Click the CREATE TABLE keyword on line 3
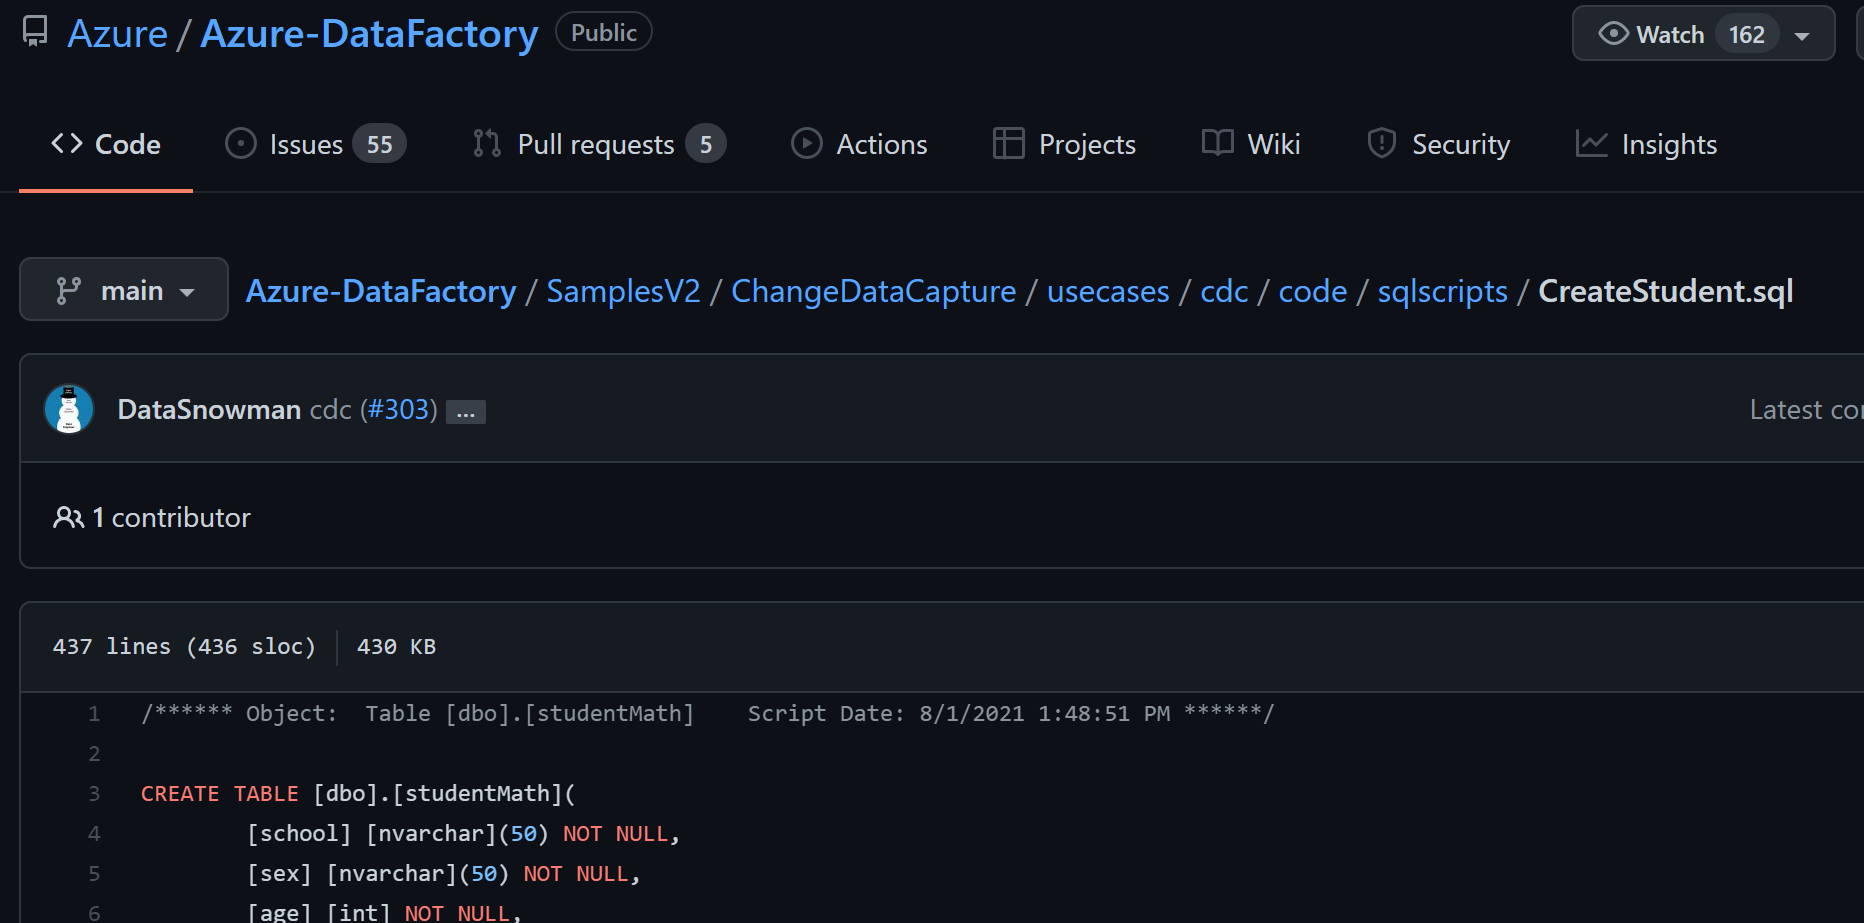 (220, 793)
